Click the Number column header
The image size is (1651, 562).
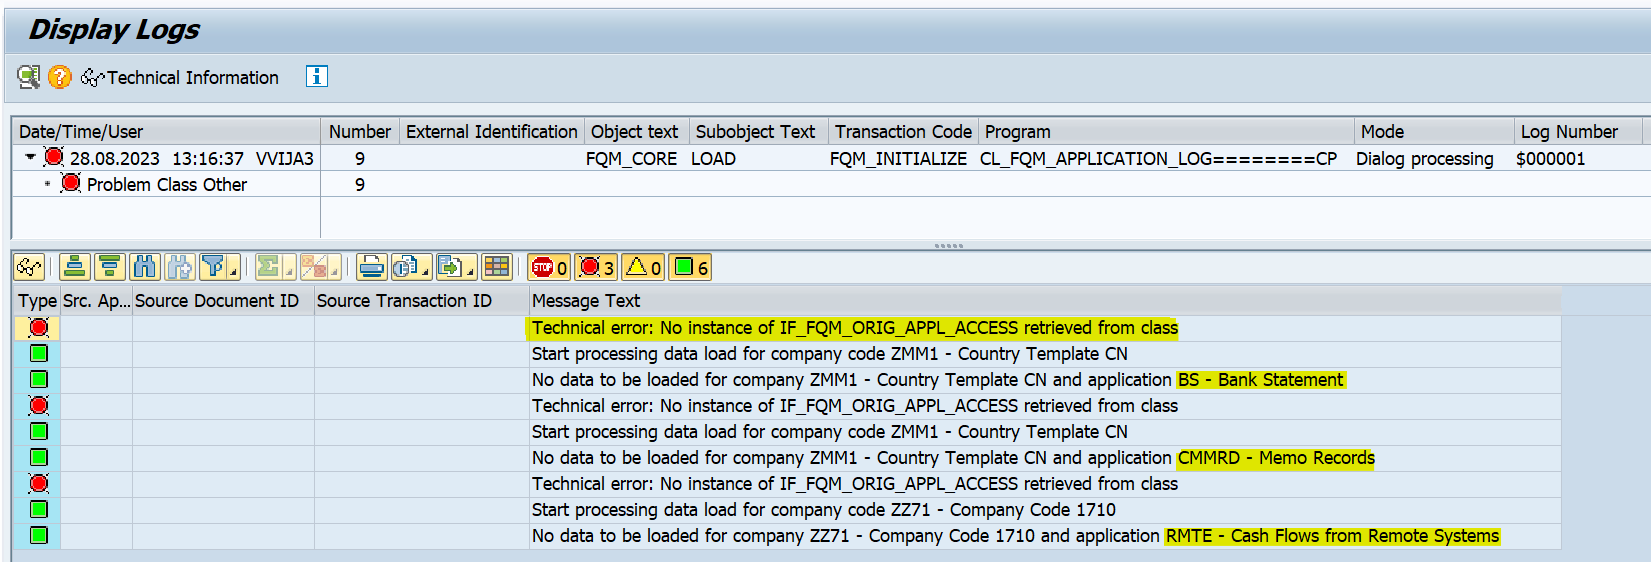click(360, 131)
